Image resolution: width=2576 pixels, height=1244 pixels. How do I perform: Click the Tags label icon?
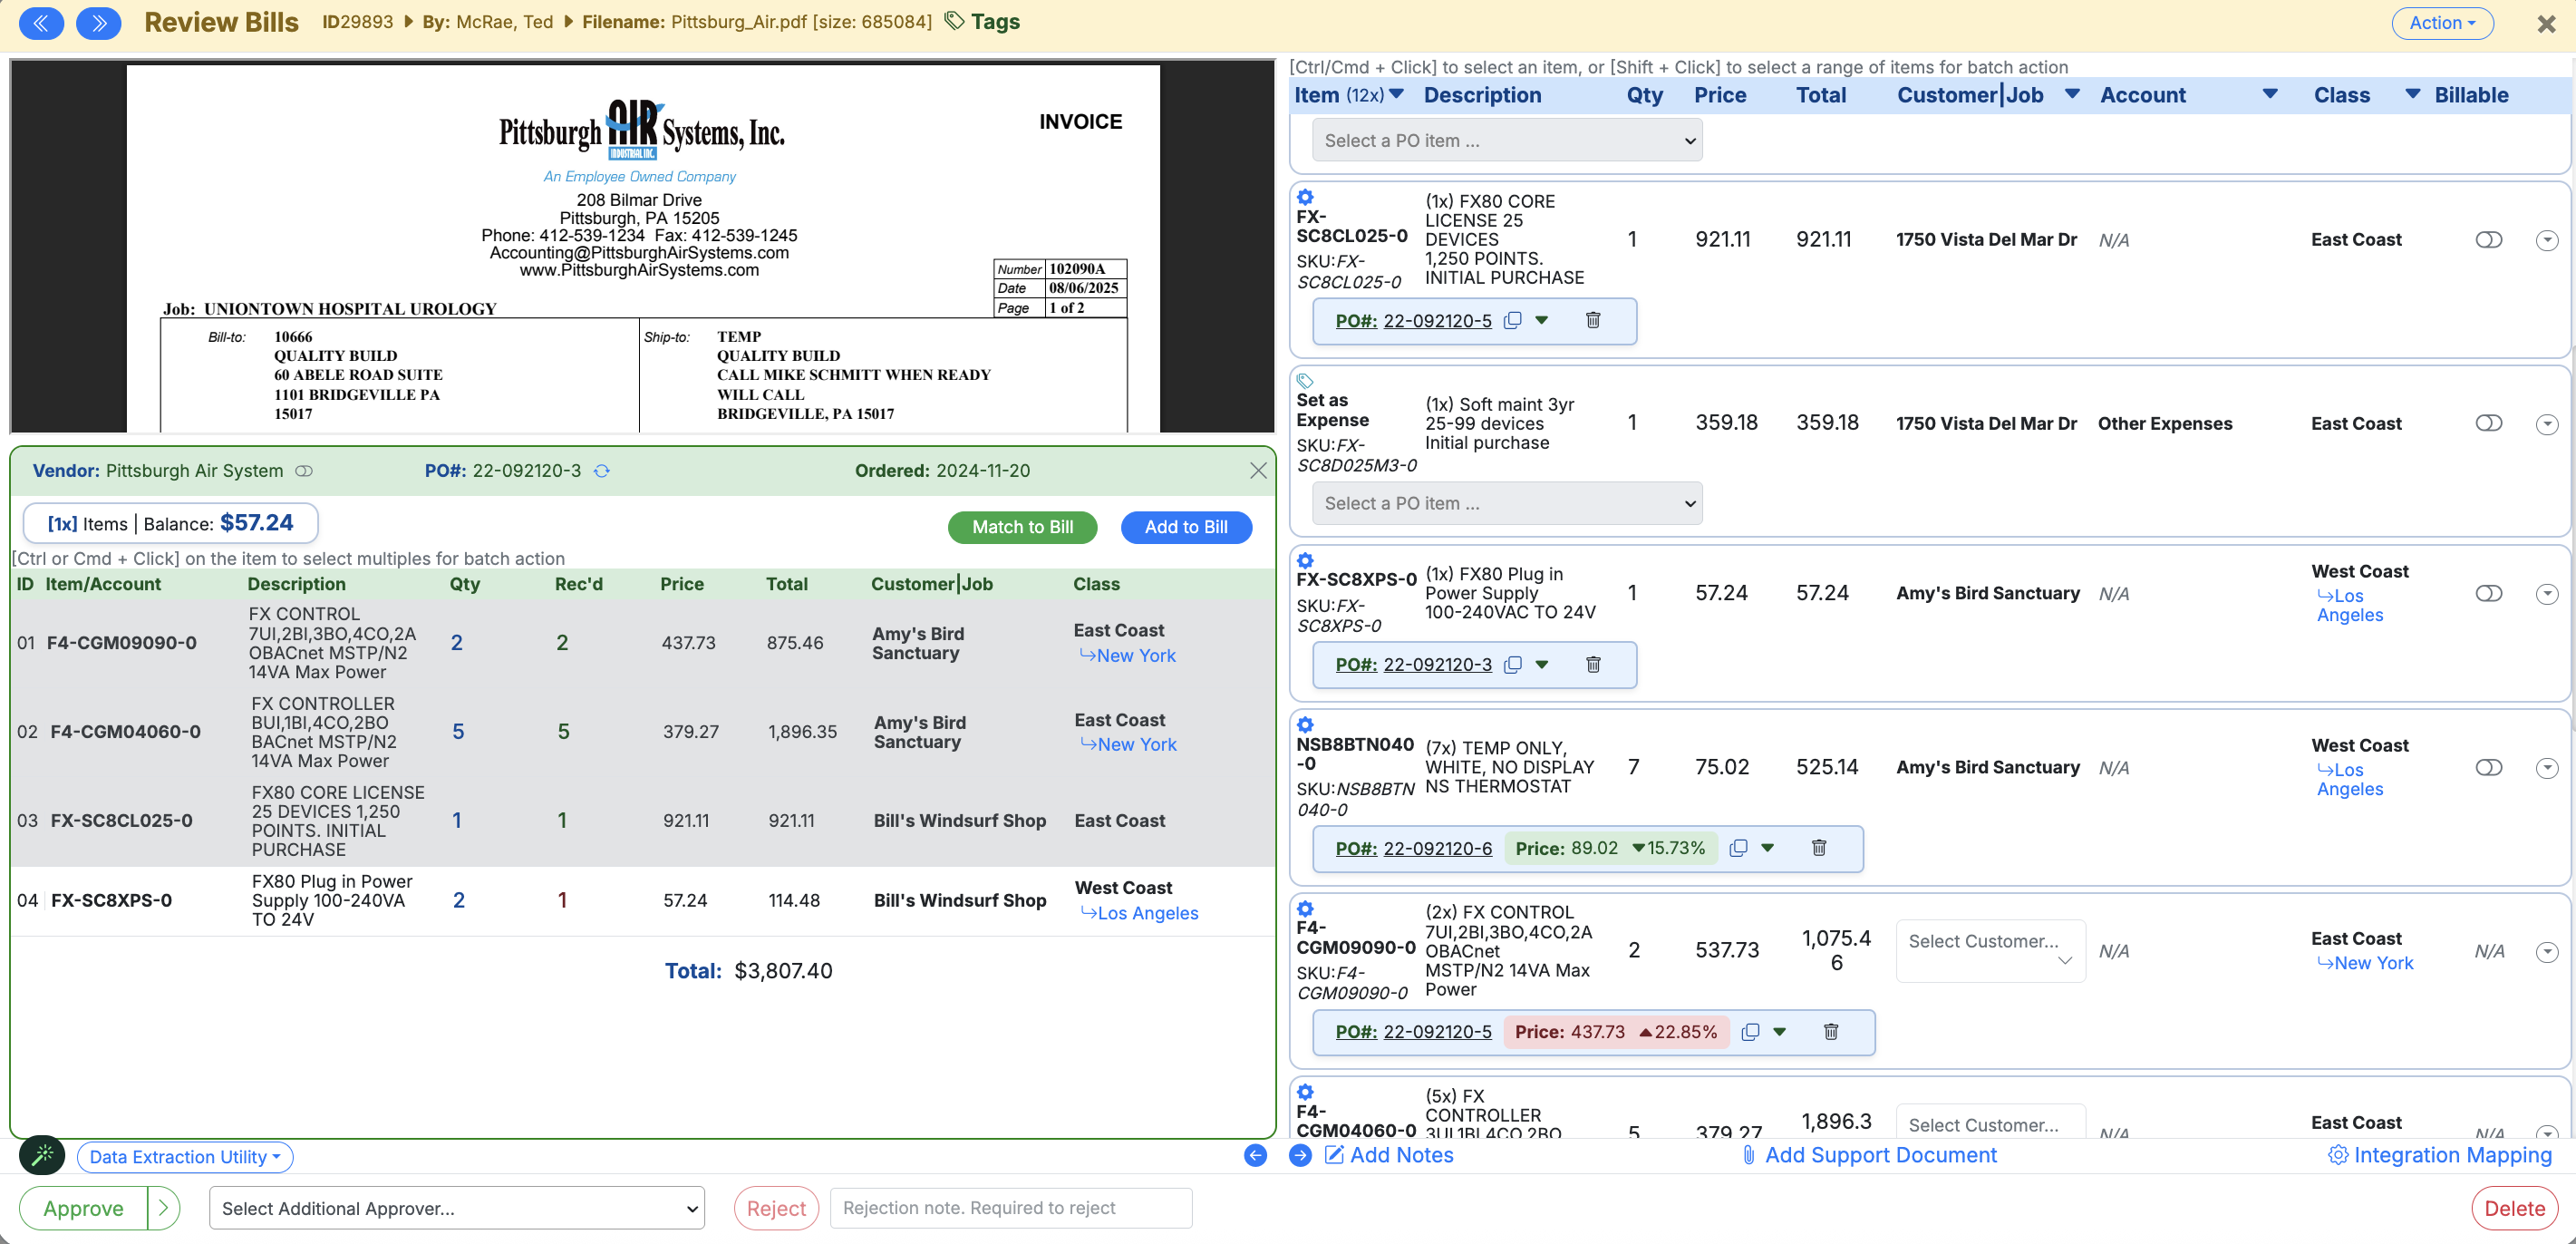[954, 21]
